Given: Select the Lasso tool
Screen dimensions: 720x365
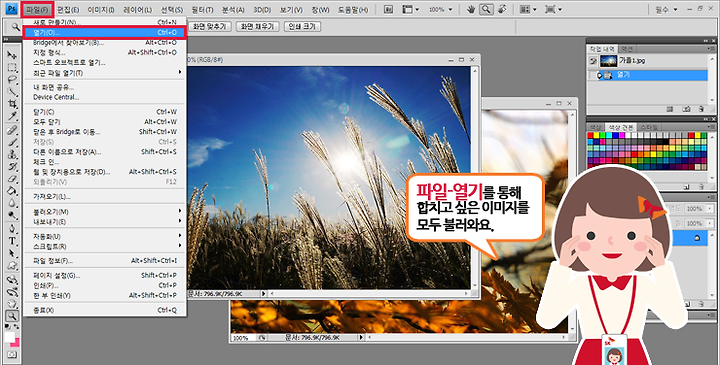Looking at the screenshot, I should [12, 79].
